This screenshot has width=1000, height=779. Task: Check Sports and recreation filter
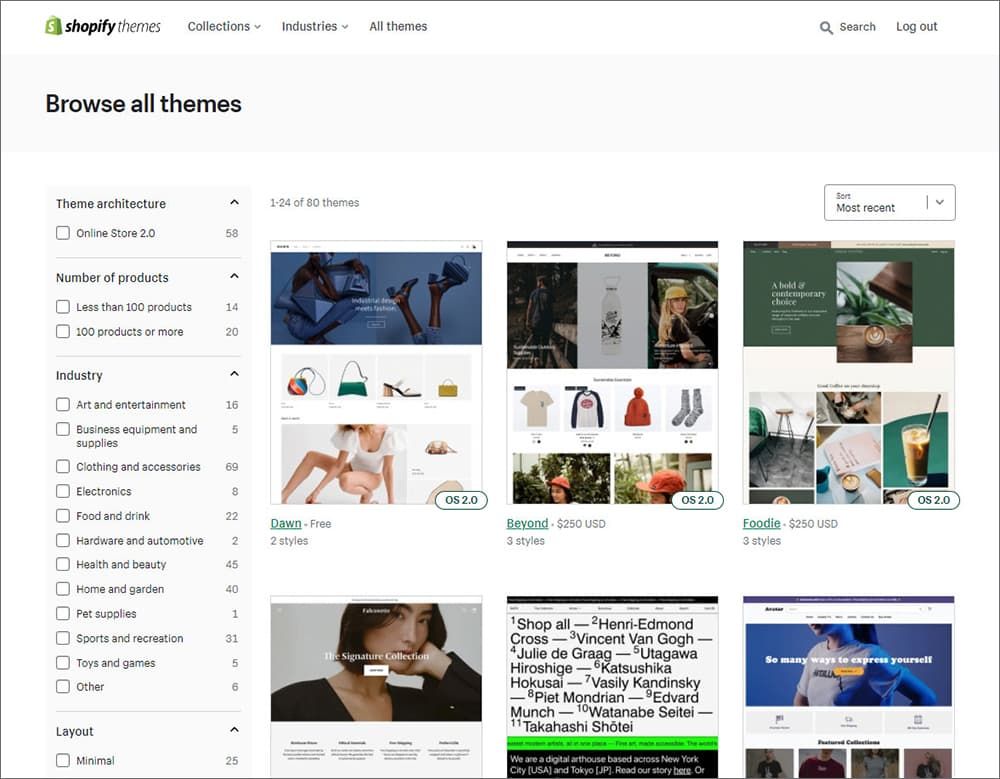coord(62,638)
